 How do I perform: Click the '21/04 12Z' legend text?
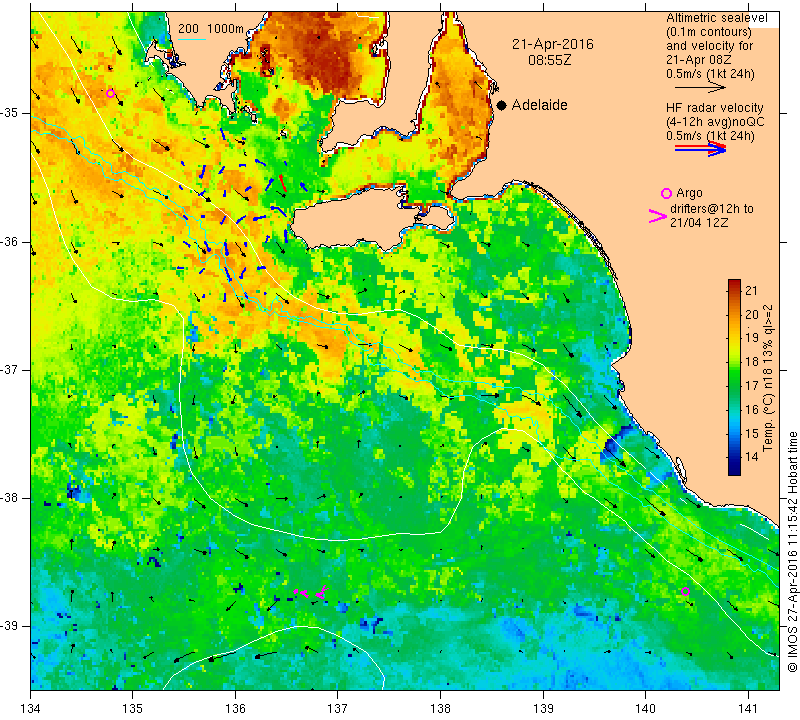pyautogui.click(x=699, y=223)
